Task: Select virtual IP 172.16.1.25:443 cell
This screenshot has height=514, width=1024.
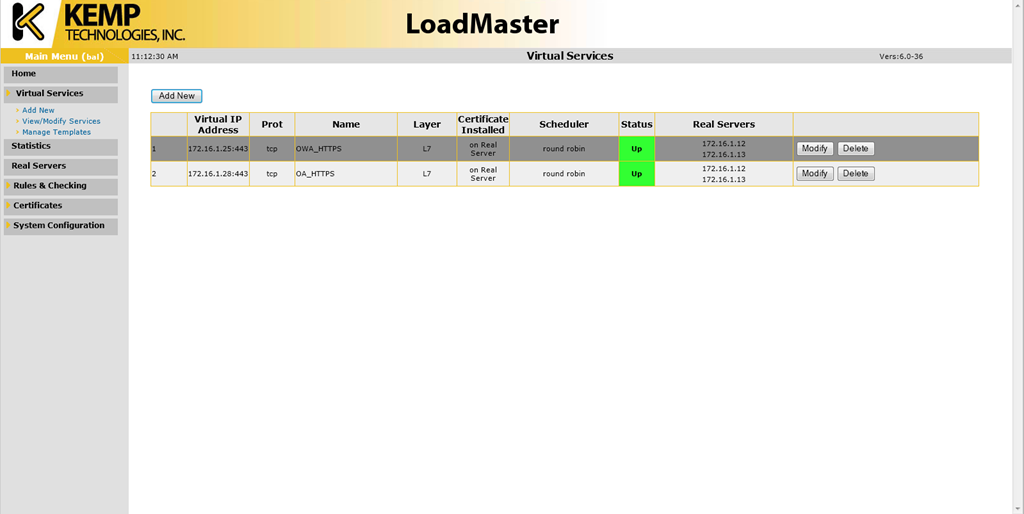Action: (x=218, y=149)
